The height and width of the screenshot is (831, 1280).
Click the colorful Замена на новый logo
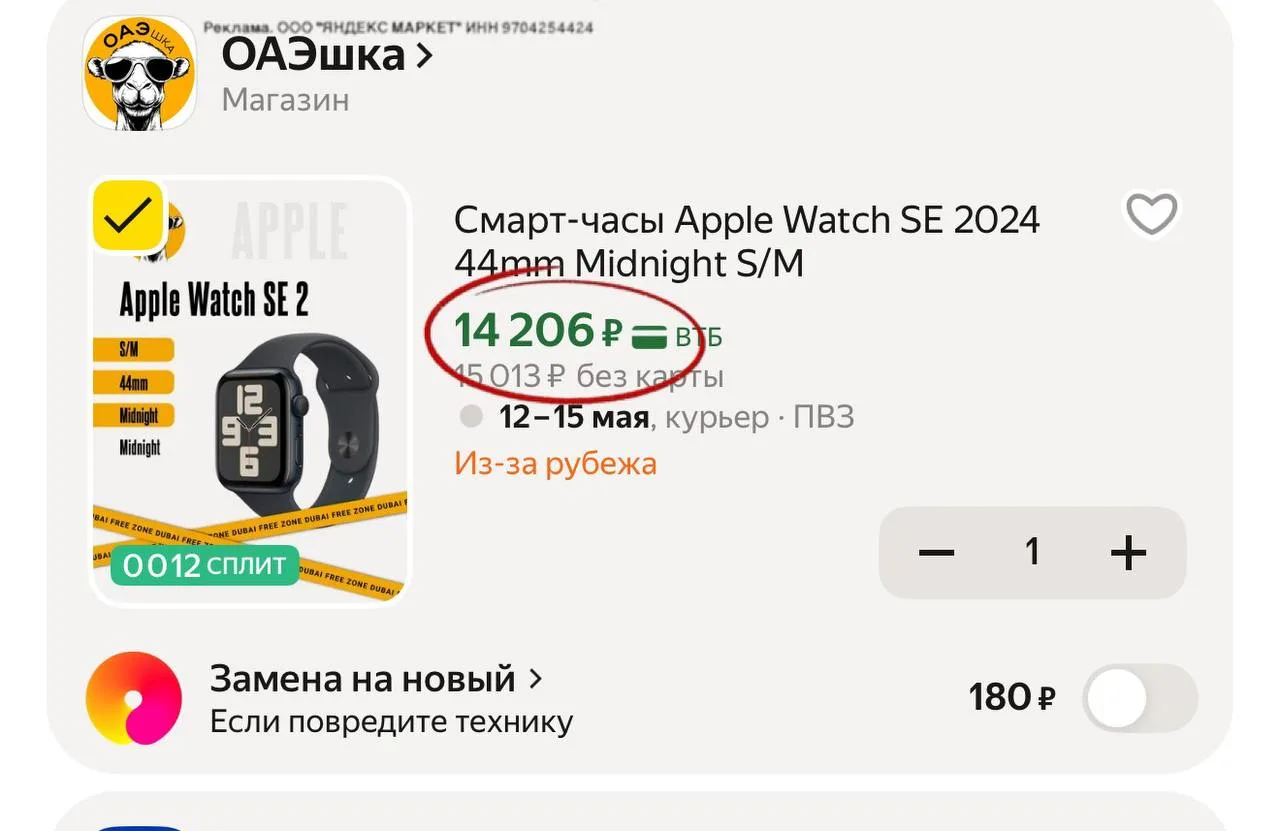pyautogui.click(x=134, y=697)
